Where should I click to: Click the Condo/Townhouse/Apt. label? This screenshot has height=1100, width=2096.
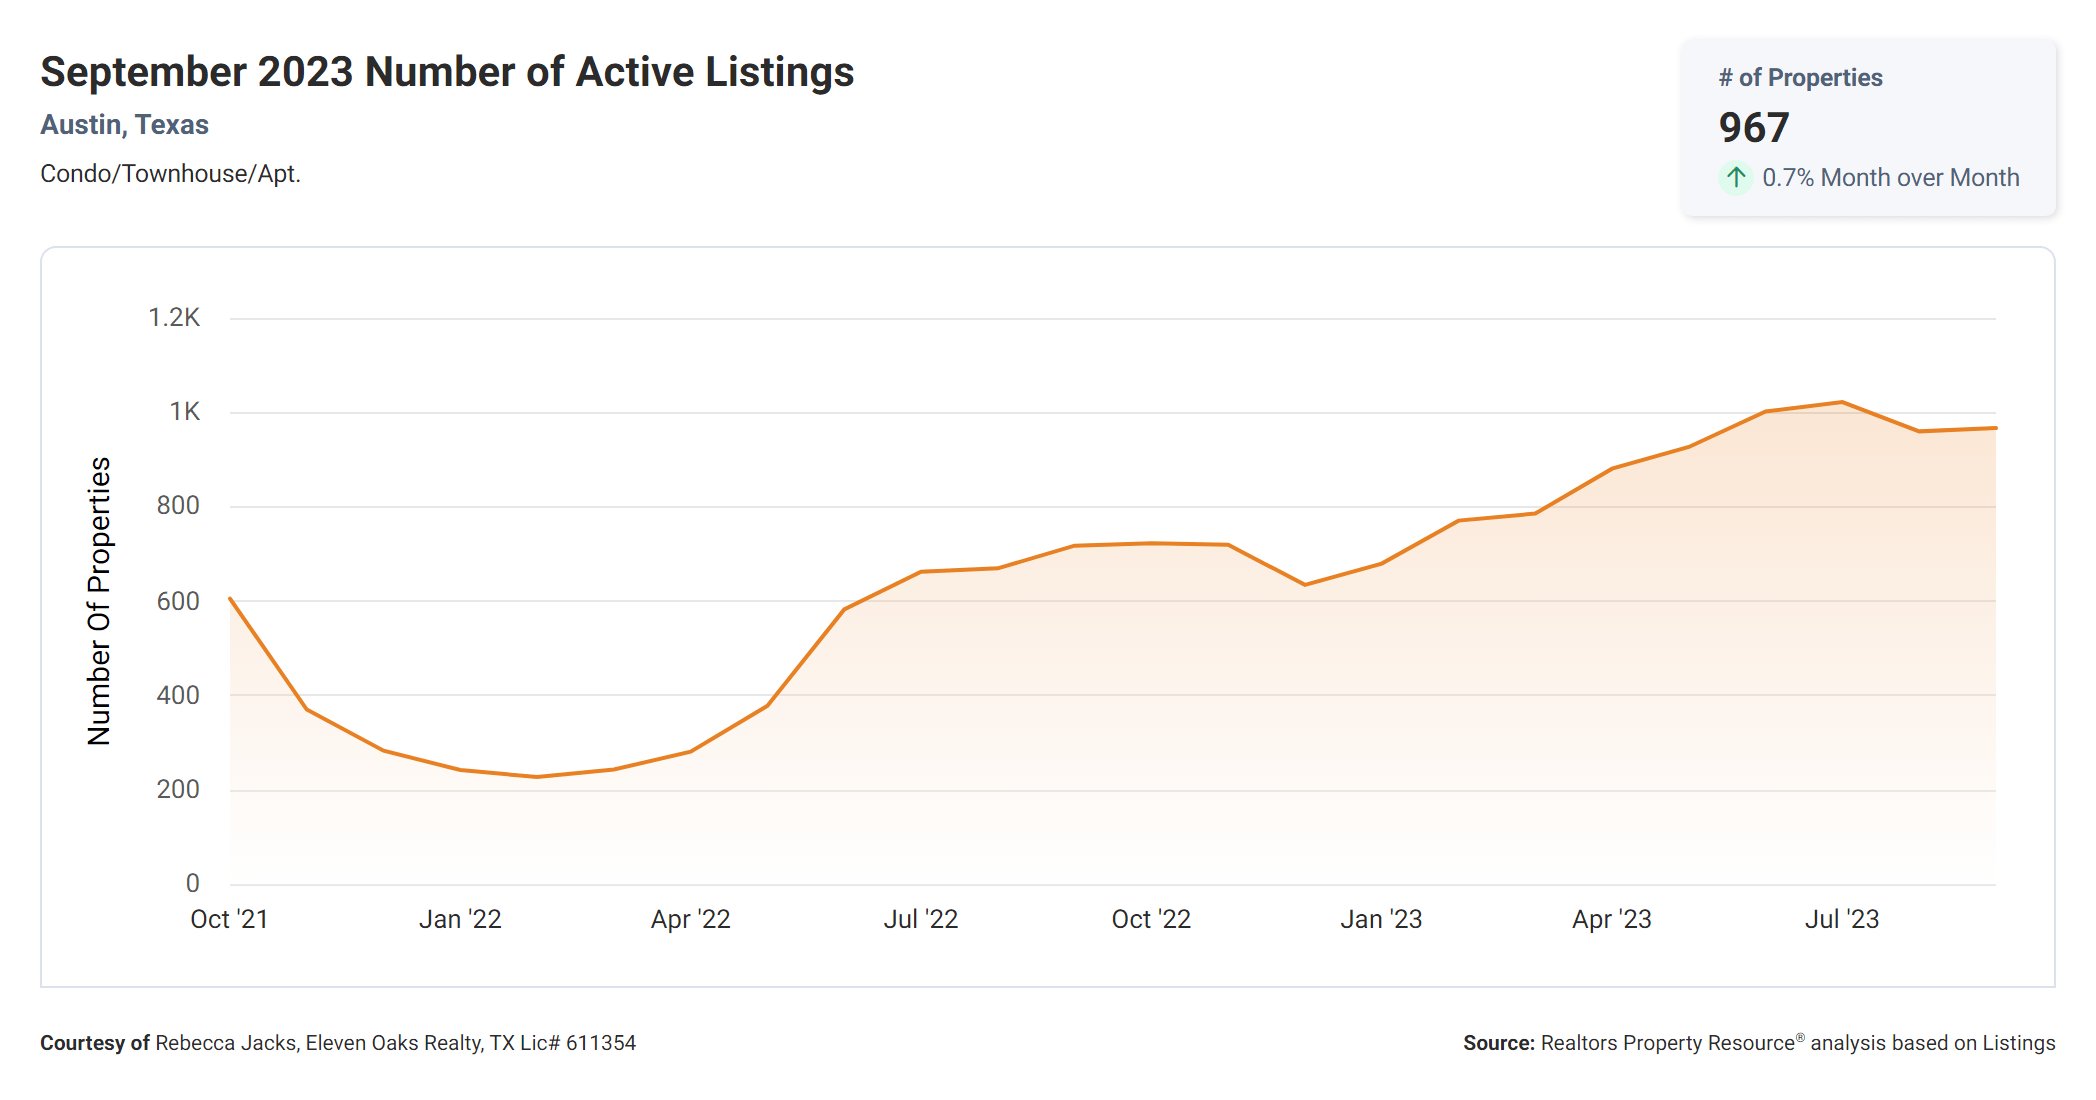170,174
